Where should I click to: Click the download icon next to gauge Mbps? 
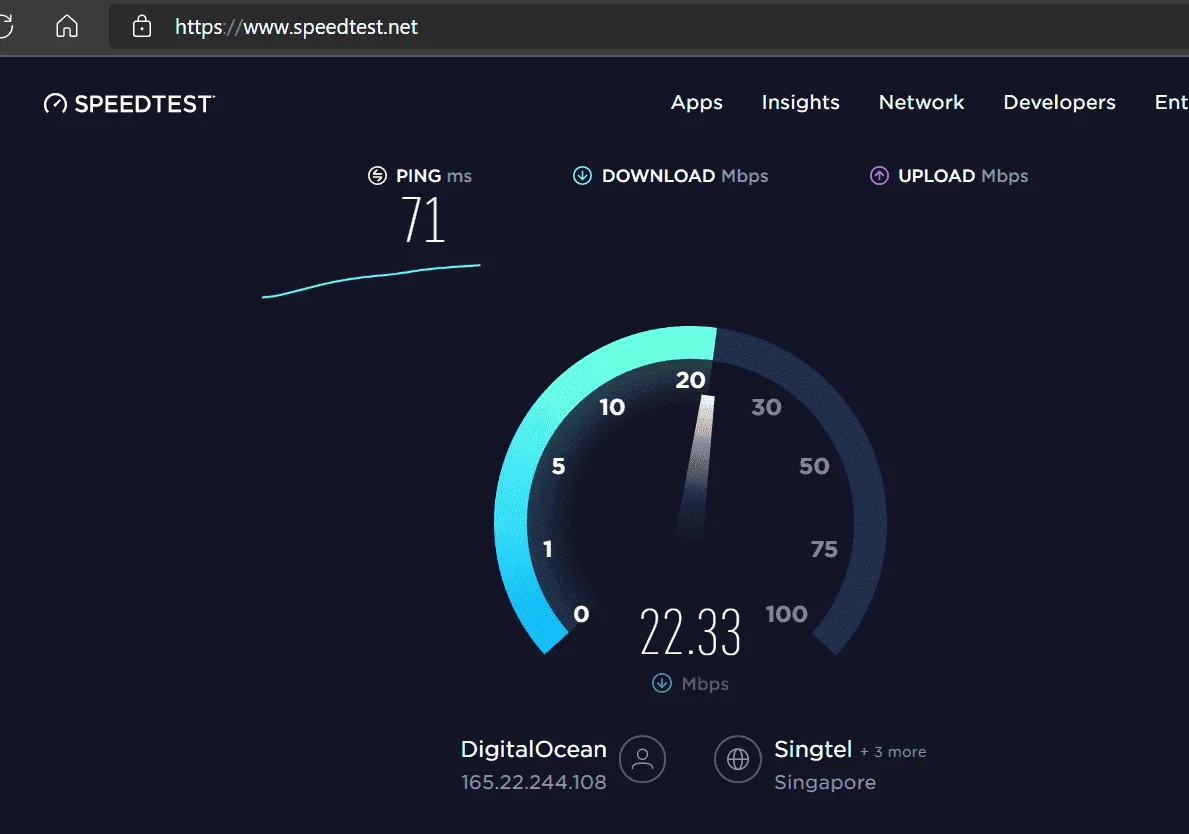point(661,683)
